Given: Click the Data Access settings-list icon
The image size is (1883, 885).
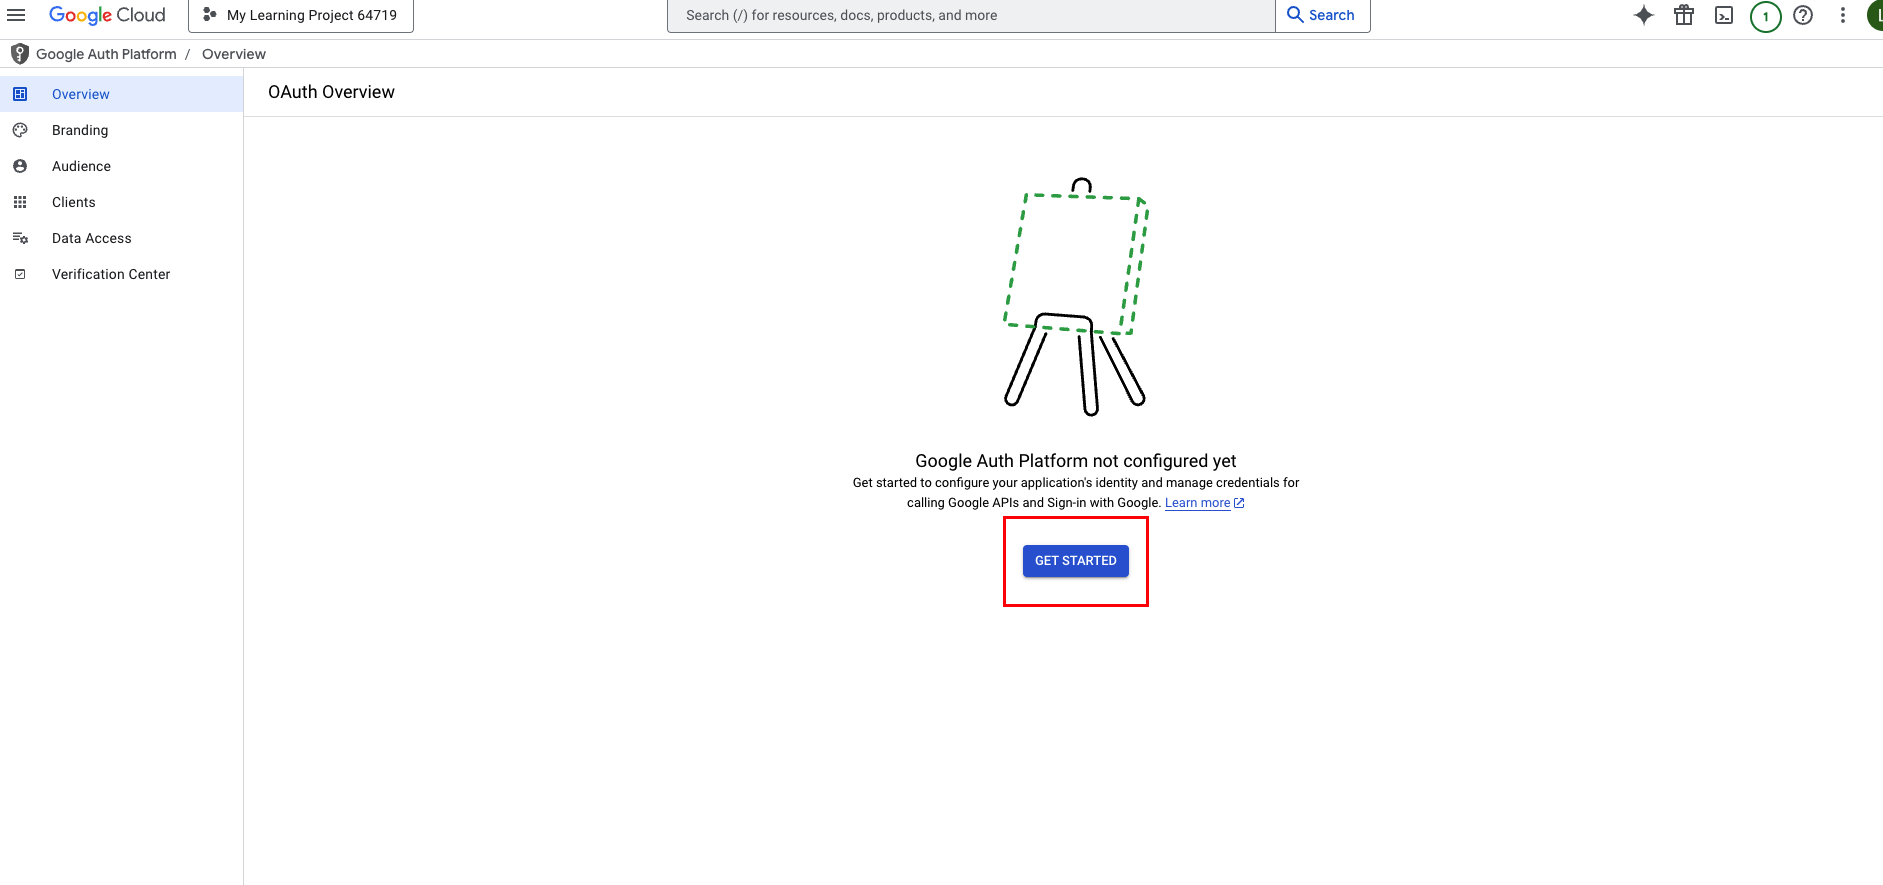Looking at the screenshot, I should point(20,238).
